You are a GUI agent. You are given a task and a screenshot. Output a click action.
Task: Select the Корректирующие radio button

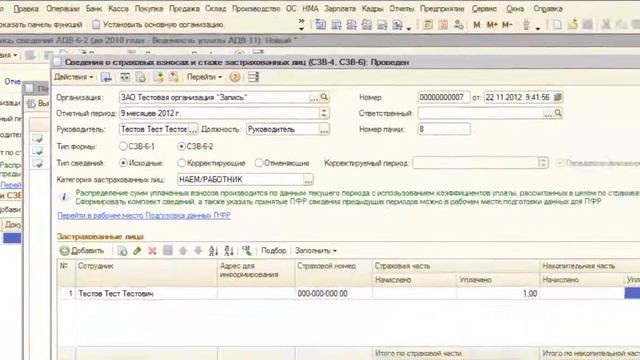click(182, 163)
